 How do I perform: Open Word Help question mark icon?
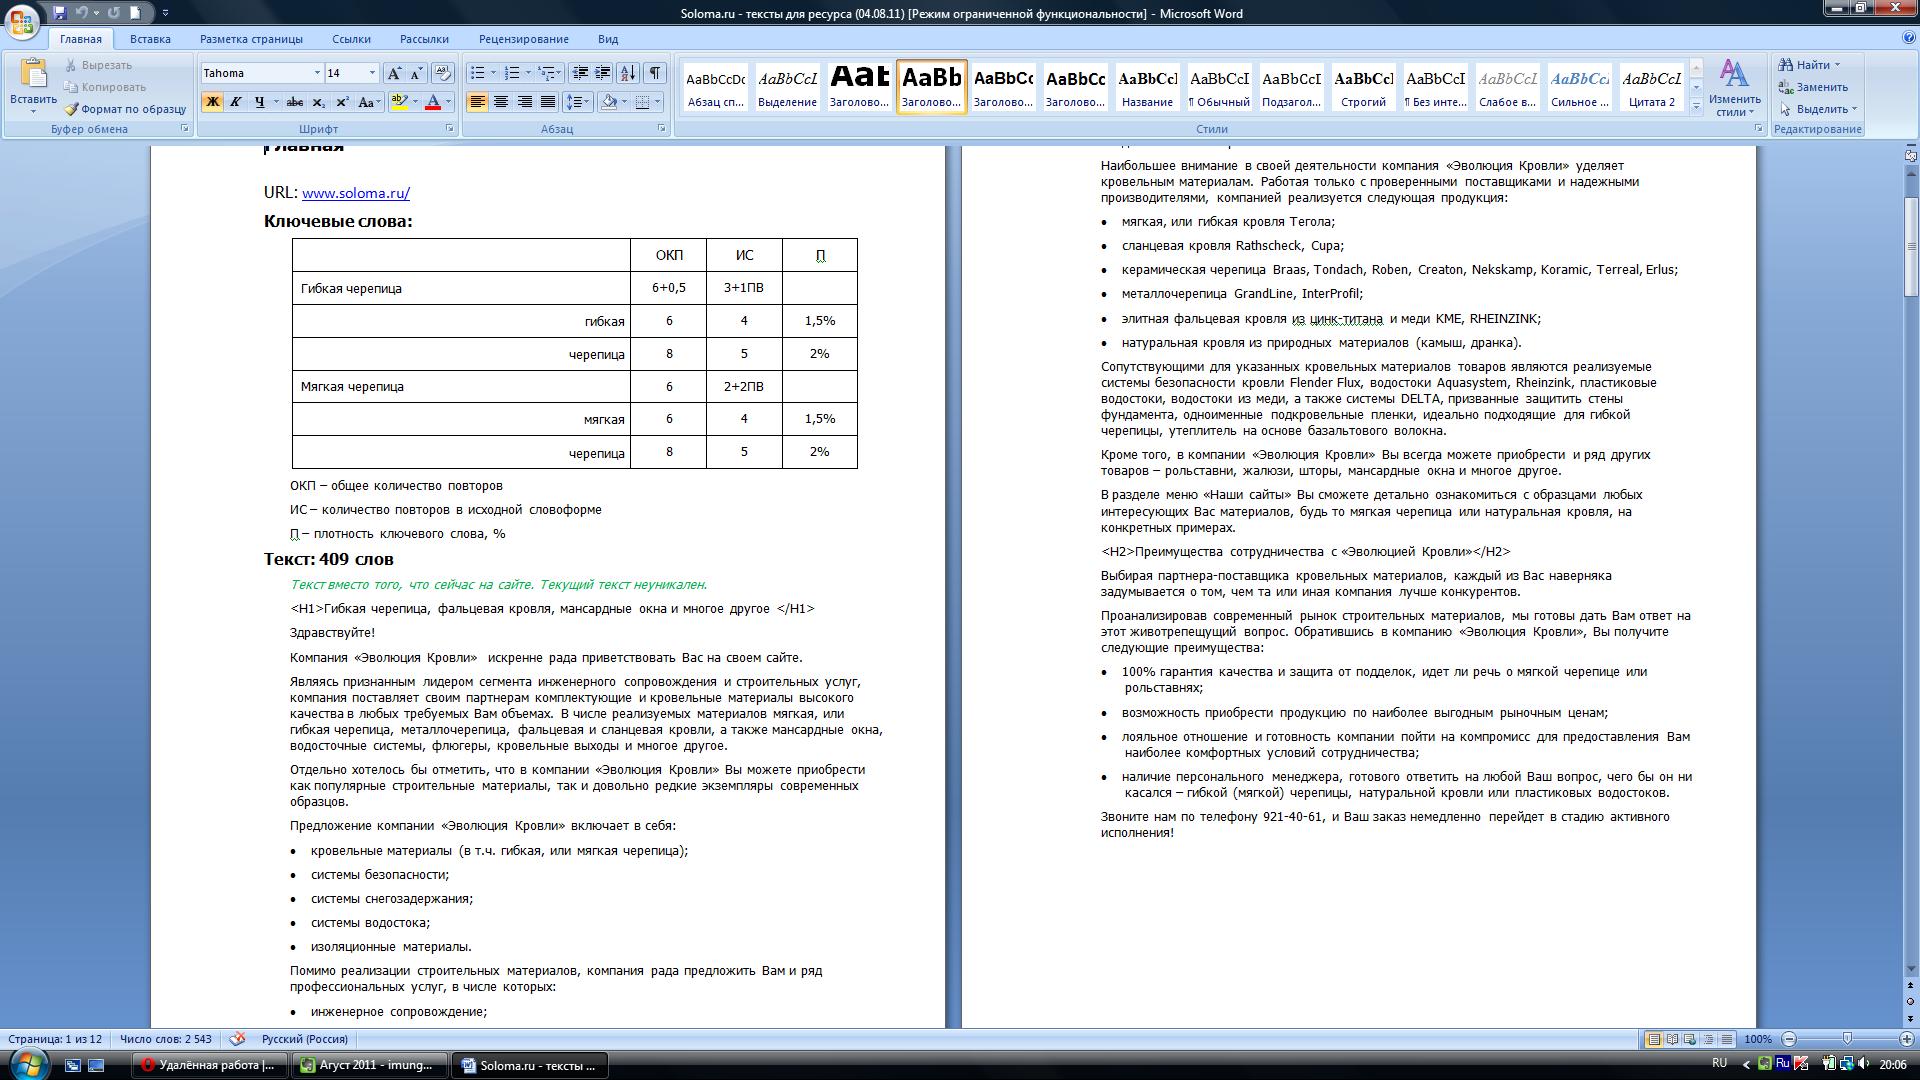click(1909, 38)
